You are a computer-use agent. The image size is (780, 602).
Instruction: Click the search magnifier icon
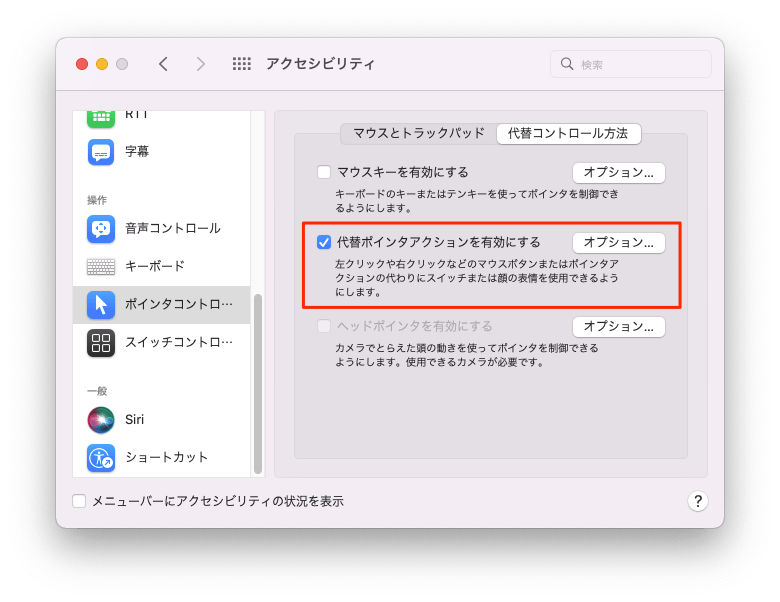[x=567, y=64]
